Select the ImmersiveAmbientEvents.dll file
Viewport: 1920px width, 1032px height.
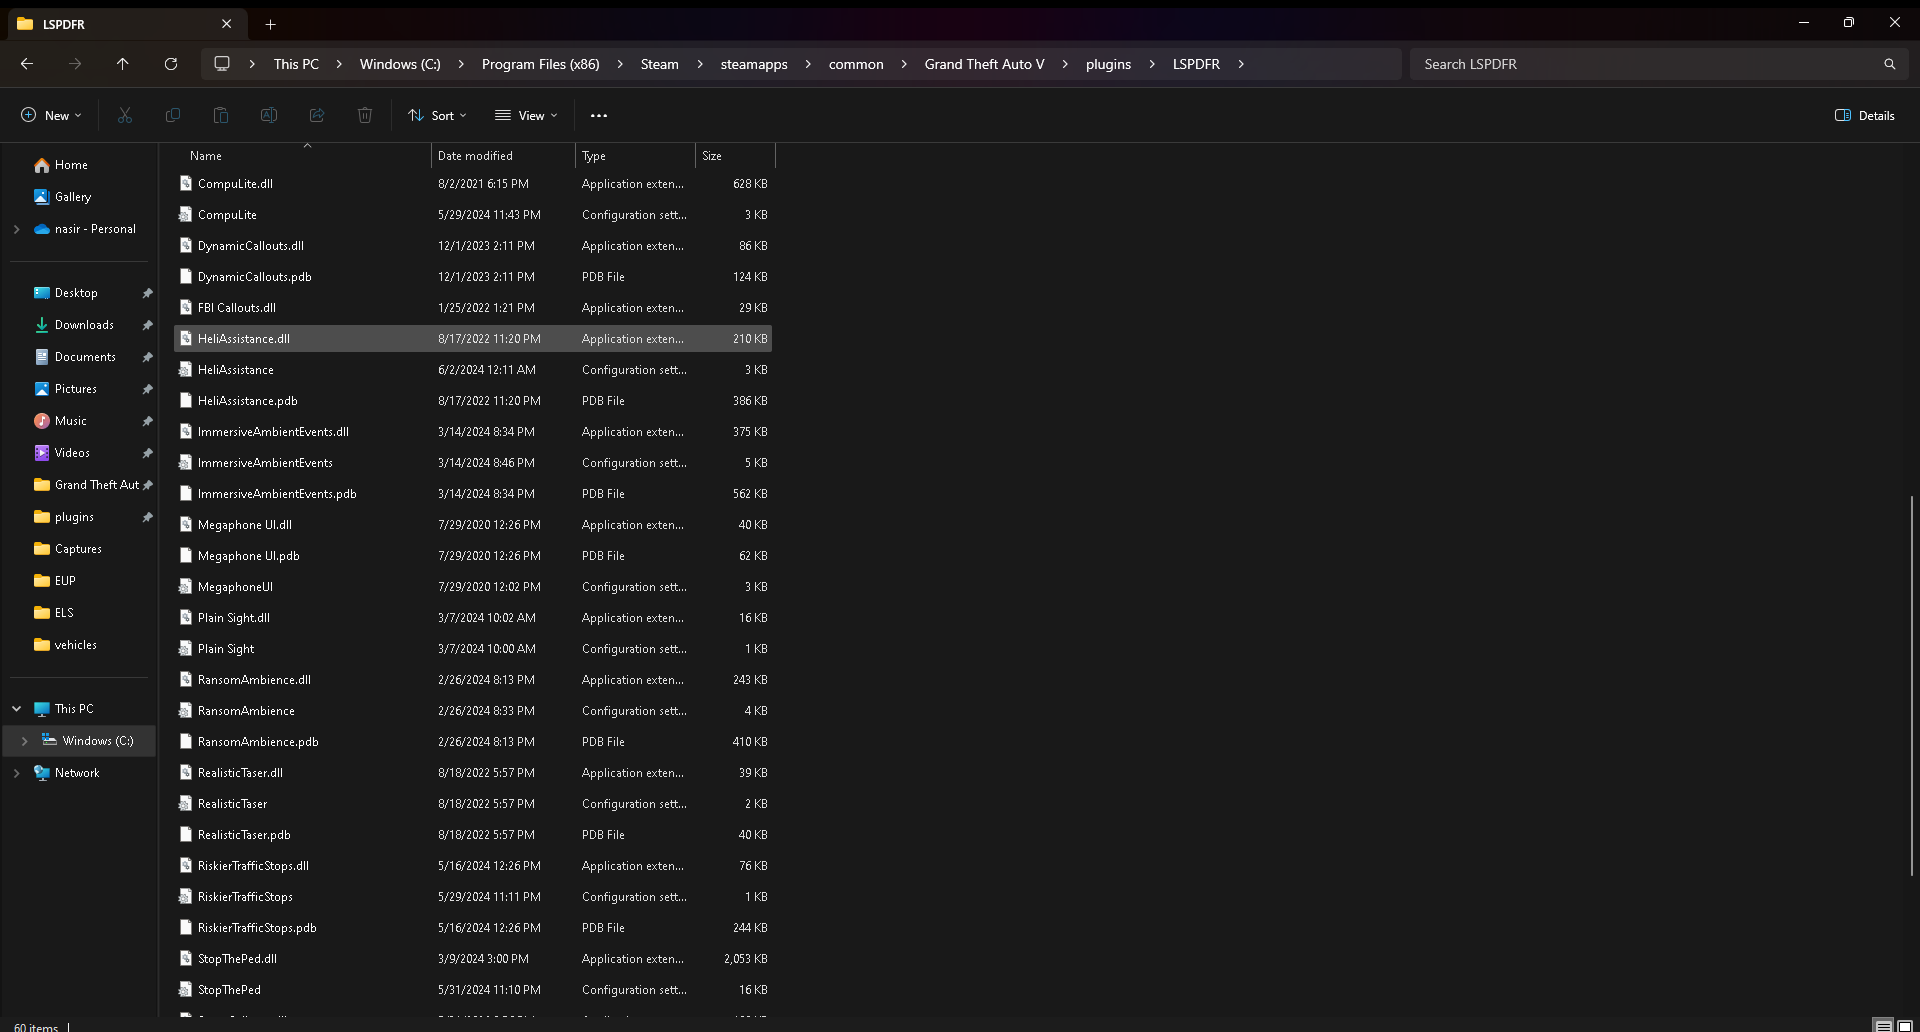473,432
